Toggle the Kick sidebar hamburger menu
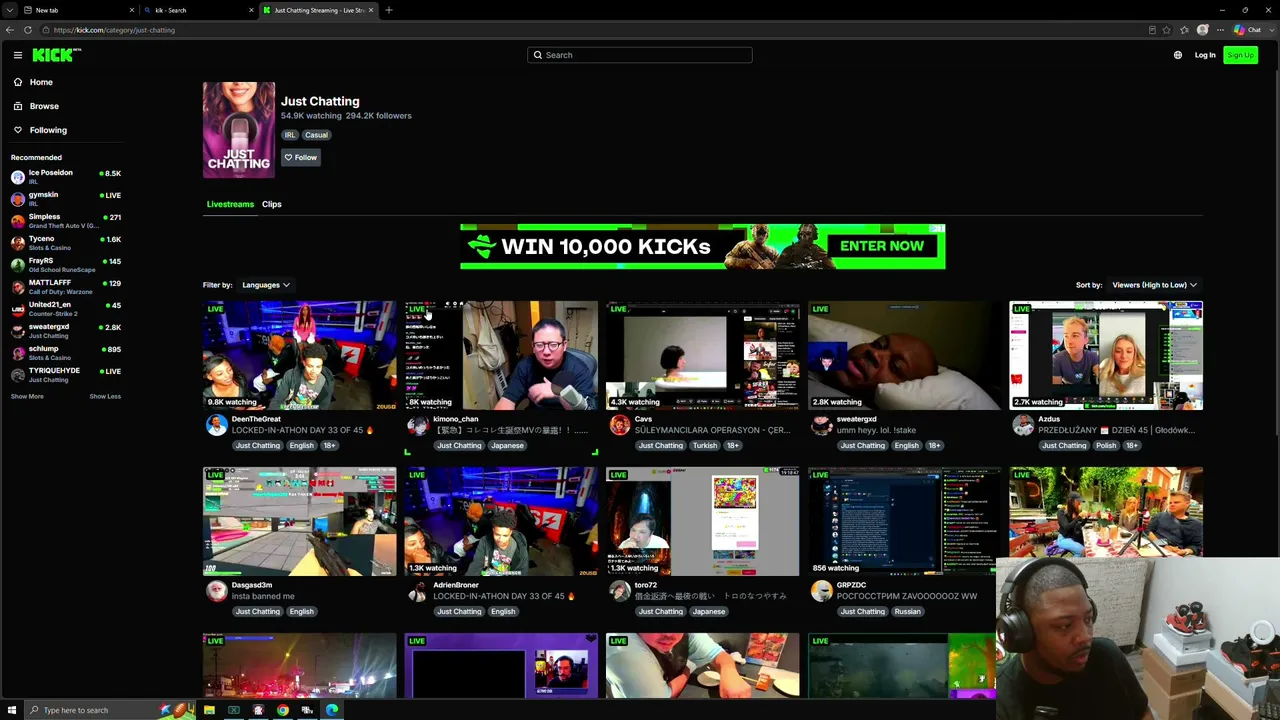This screenshot has height=720, width=1280. 17,55
